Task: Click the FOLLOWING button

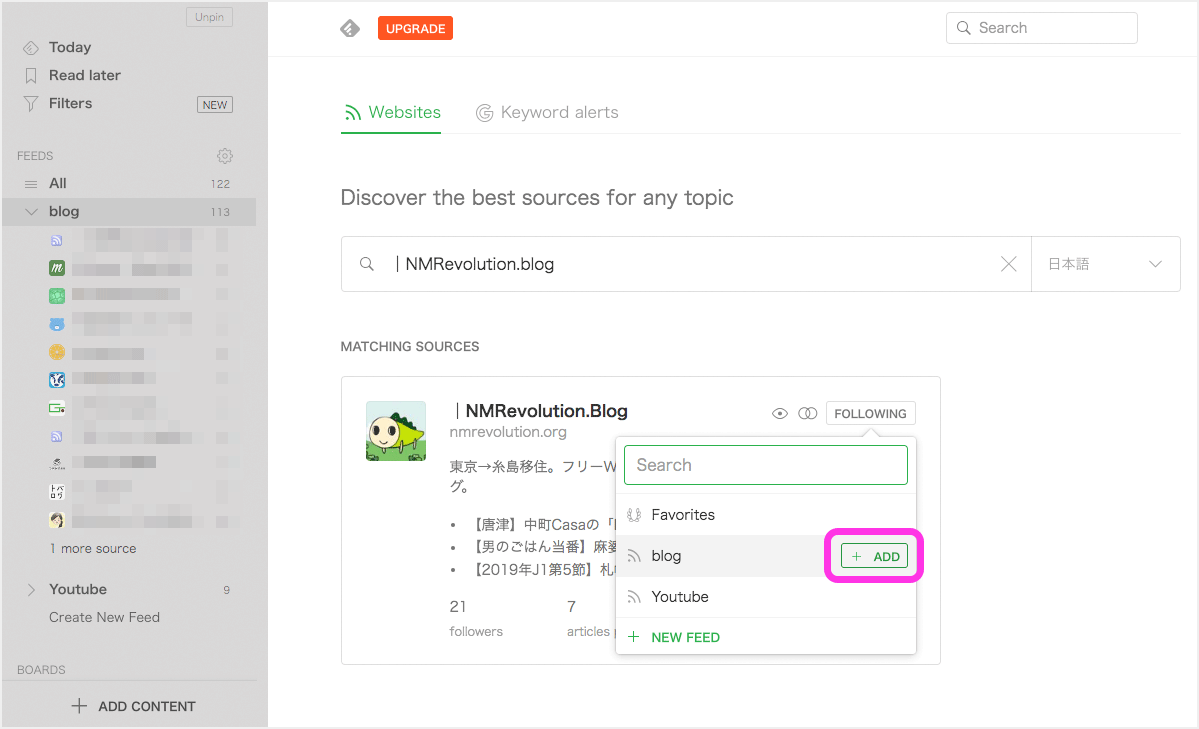Action: coord(870,414)
